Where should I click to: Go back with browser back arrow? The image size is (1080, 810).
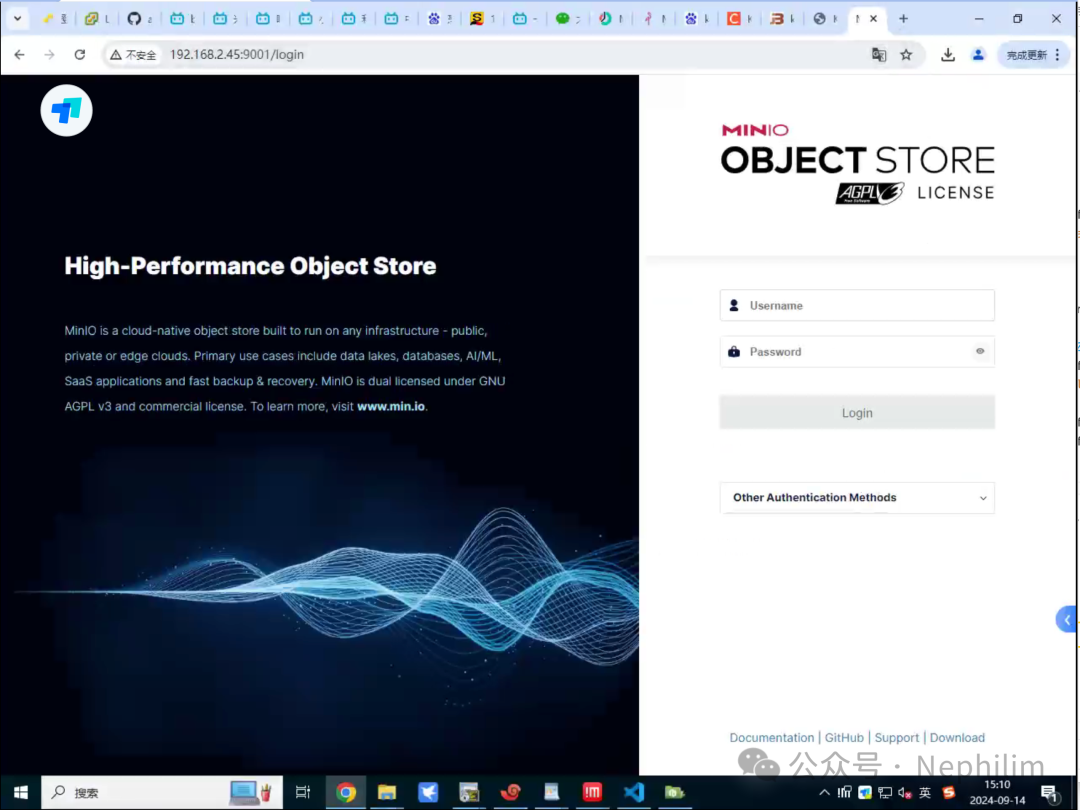19,54
